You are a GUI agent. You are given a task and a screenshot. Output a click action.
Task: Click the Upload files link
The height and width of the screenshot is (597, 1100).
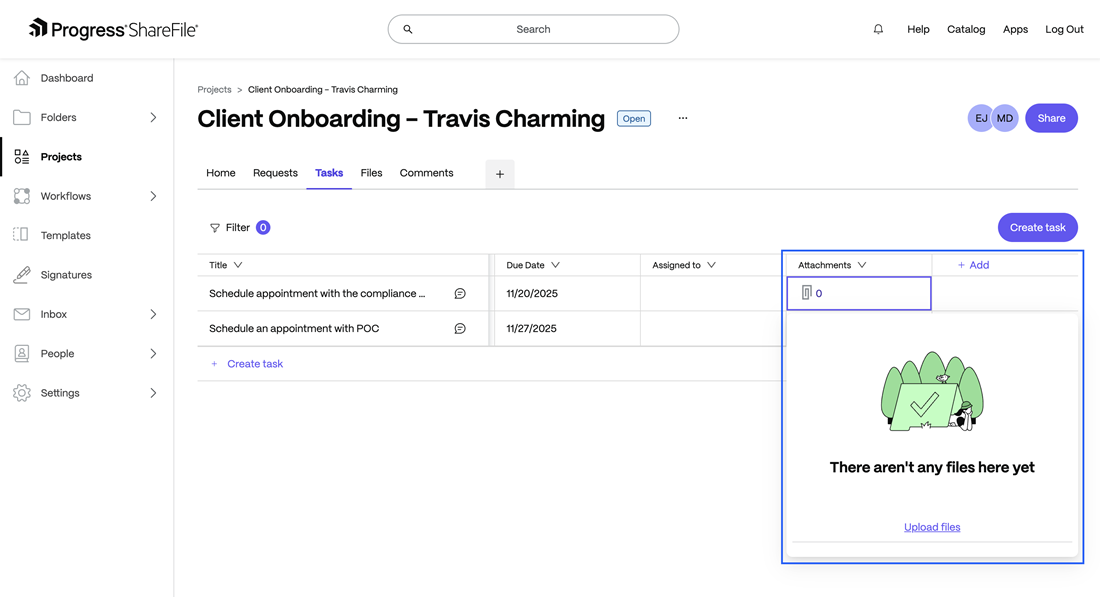[932, 527]
